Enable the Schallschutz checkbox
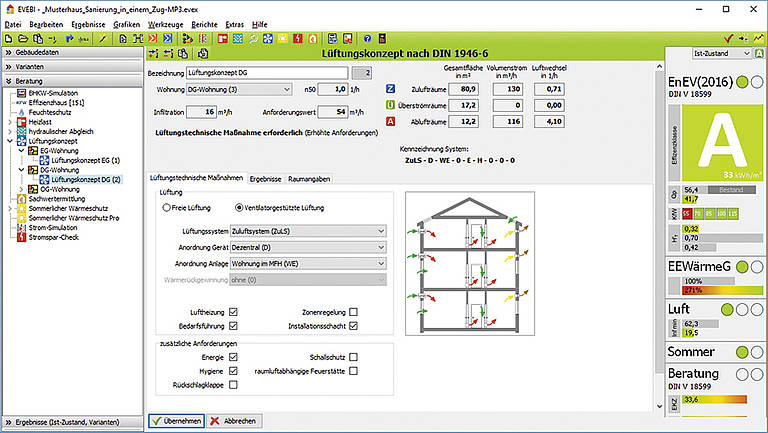 [x=353, y=355]
